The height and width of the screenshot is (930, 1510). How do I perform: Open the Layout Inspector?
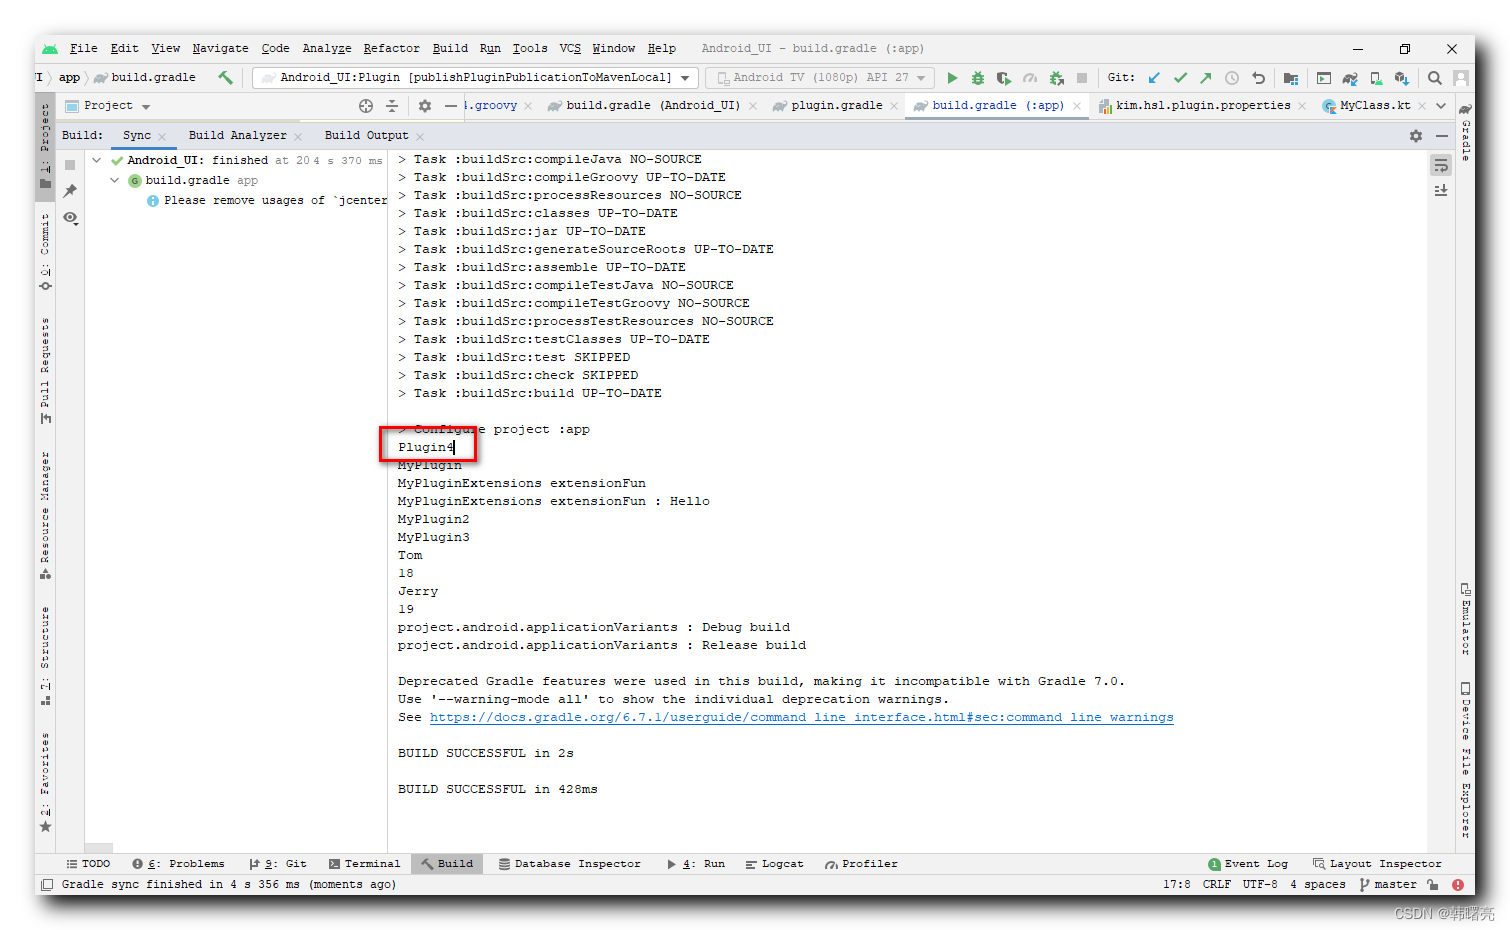click(1377, 864)
